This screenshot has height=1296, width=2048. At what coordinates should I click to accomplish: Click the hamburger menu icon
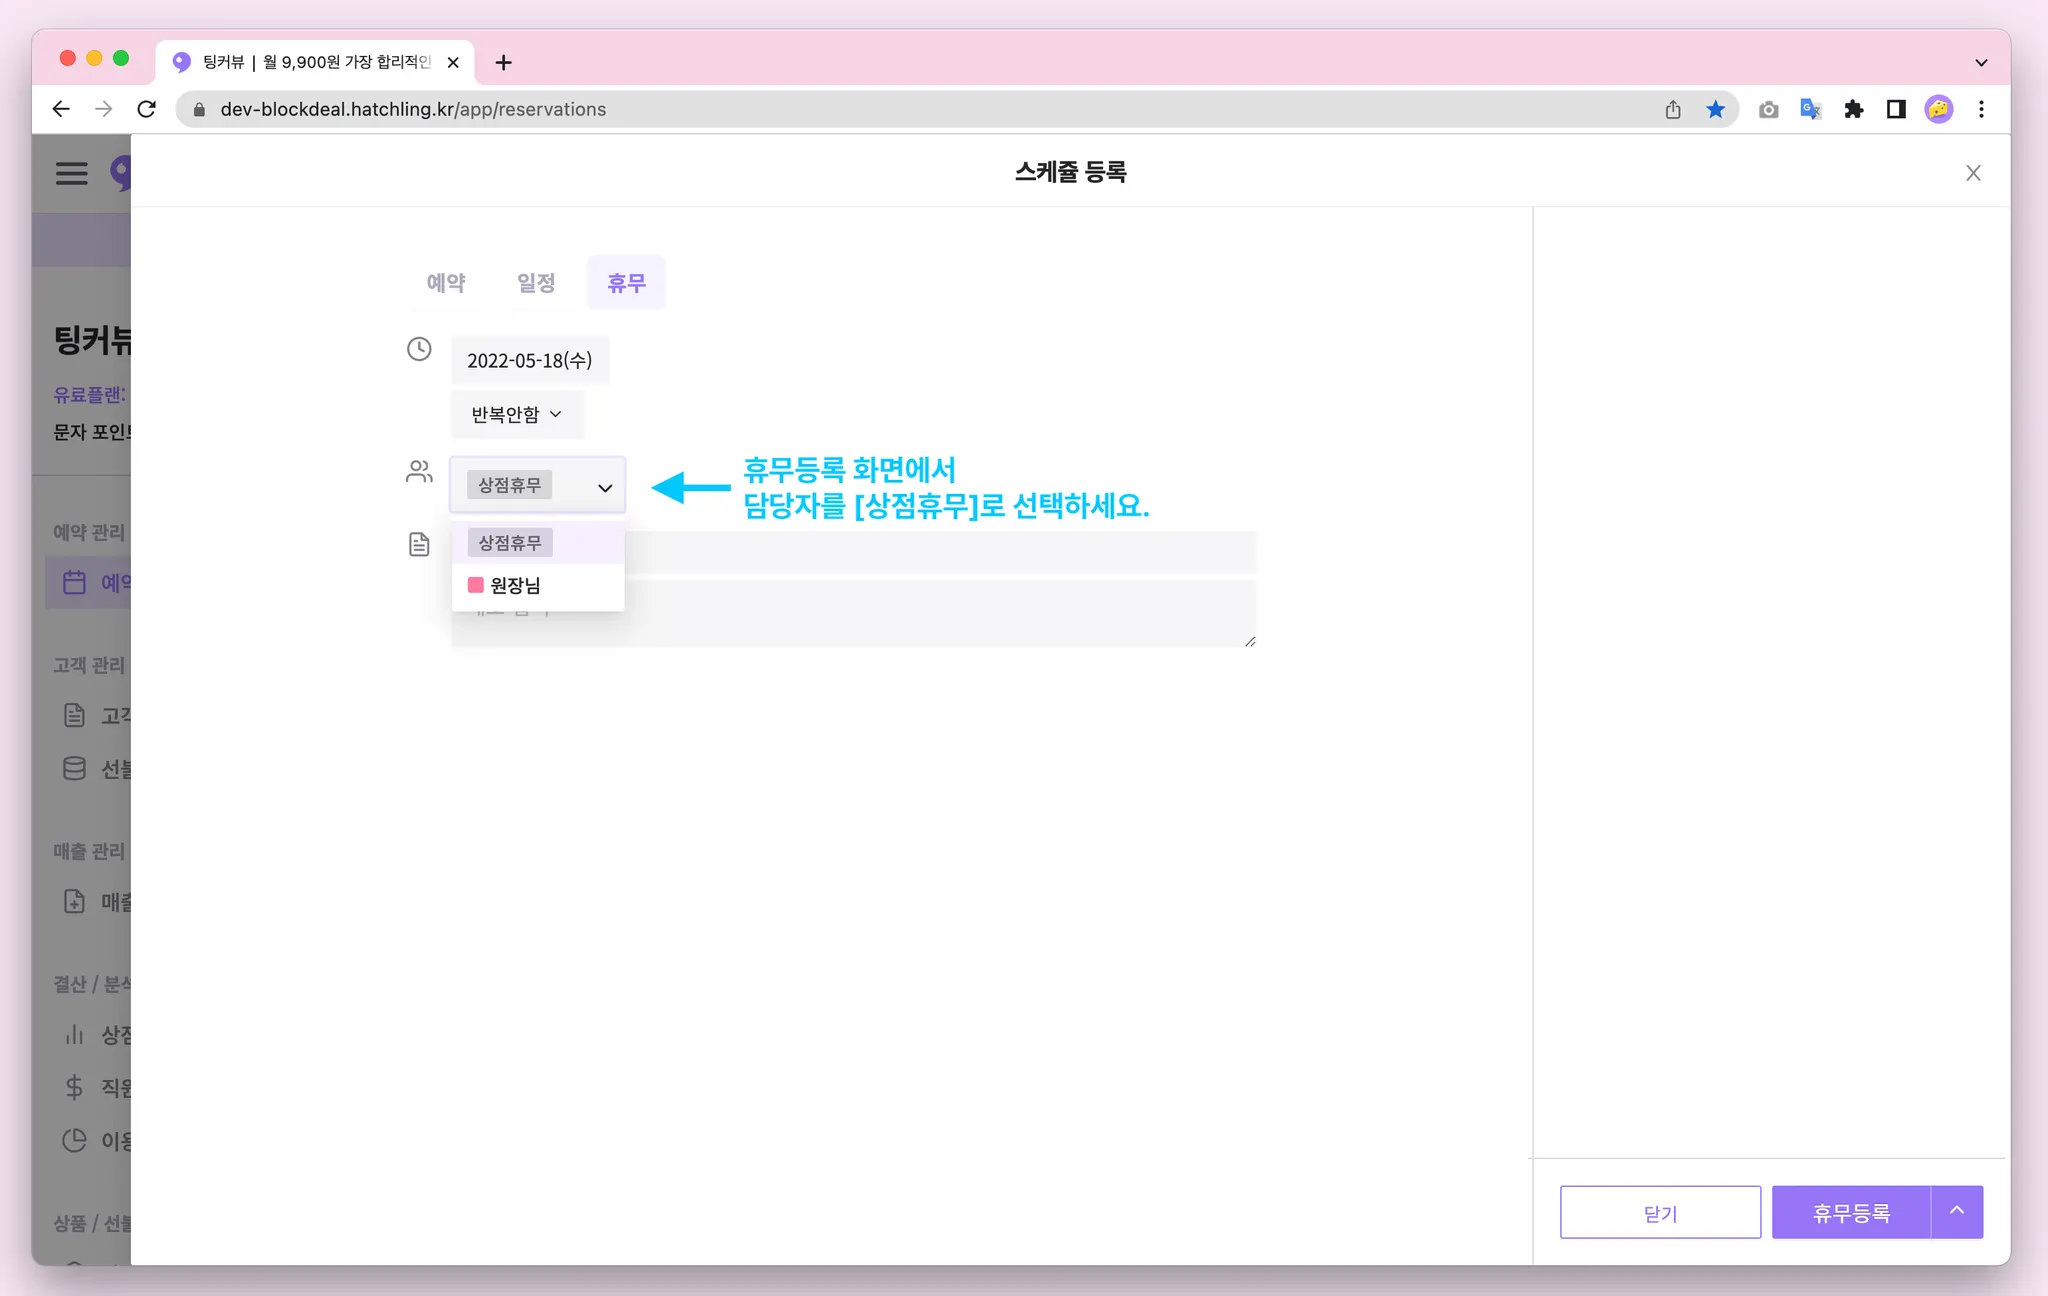click(x=71, y=173)
